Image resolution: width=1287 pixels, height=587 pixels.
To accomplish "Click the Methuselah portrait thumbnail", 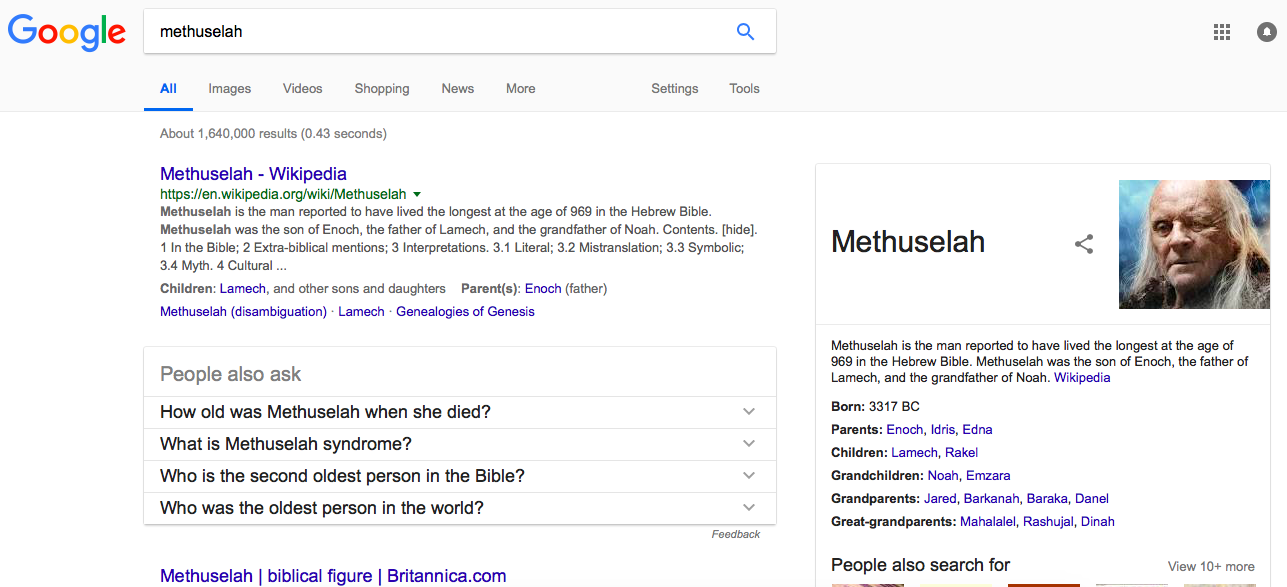I will click(x=1193, y=244).
